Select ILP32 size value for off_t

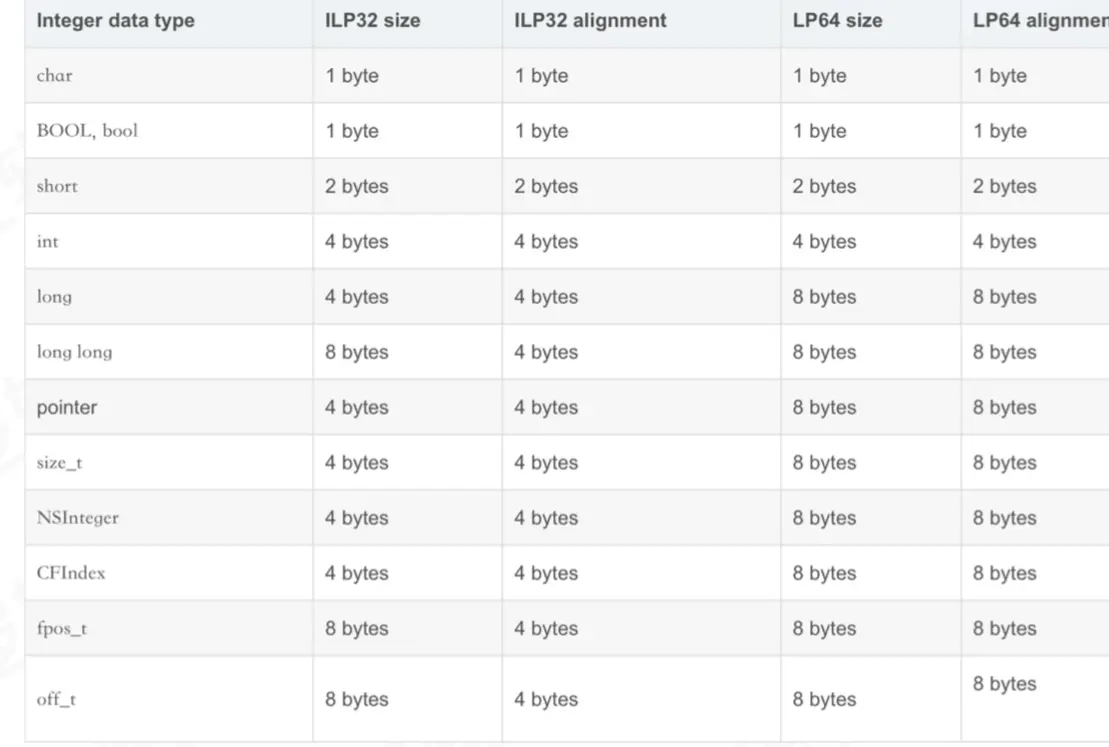click(357, 699)
